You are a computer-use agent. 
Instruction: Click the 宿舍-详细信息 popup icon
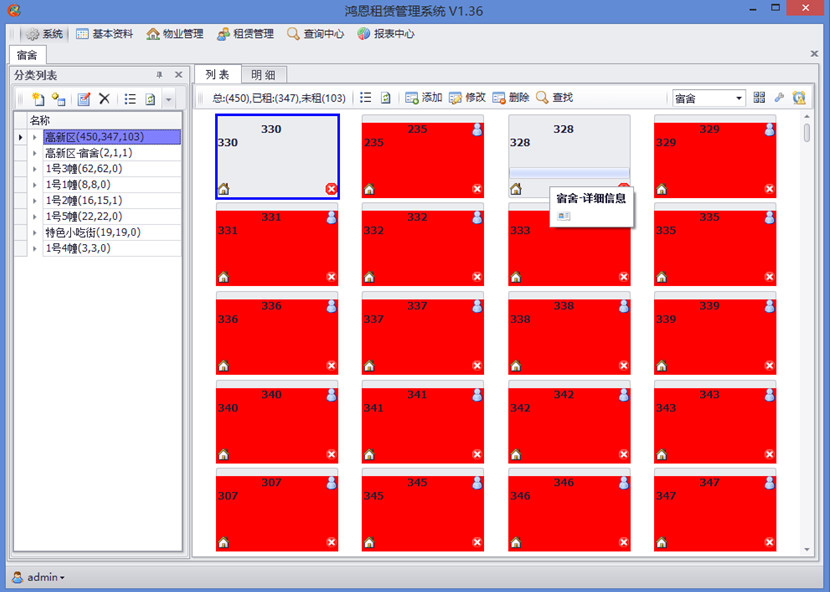564,216
